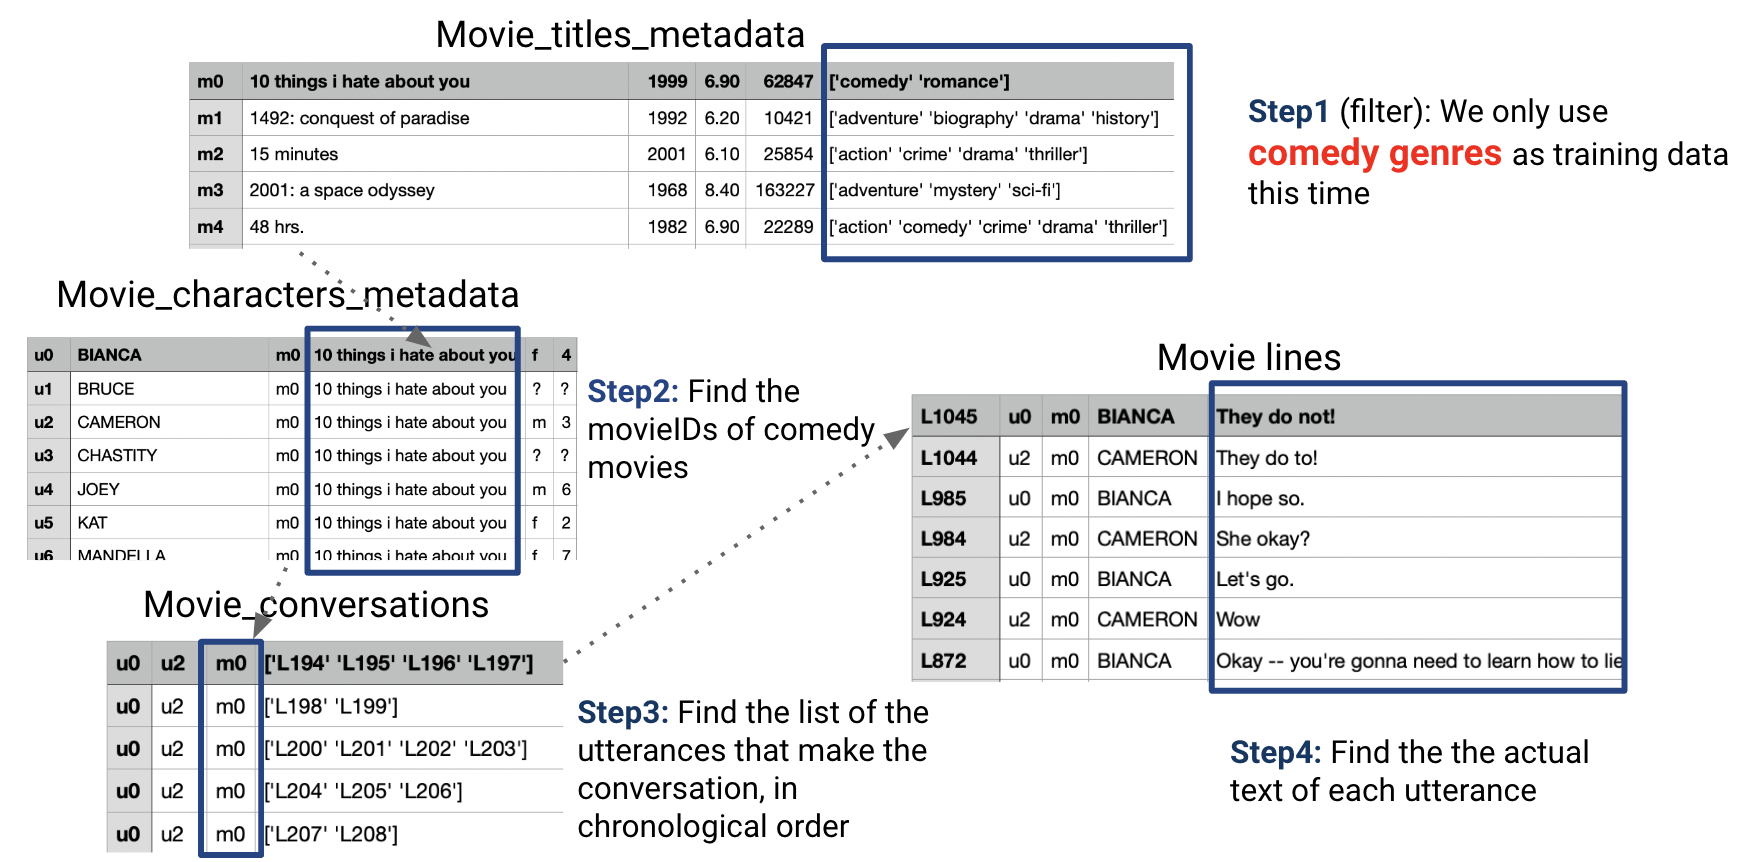Screen dimensions: 1748x862
Task: Click the 'Step1' heading label
Action: pos(1288,112)
